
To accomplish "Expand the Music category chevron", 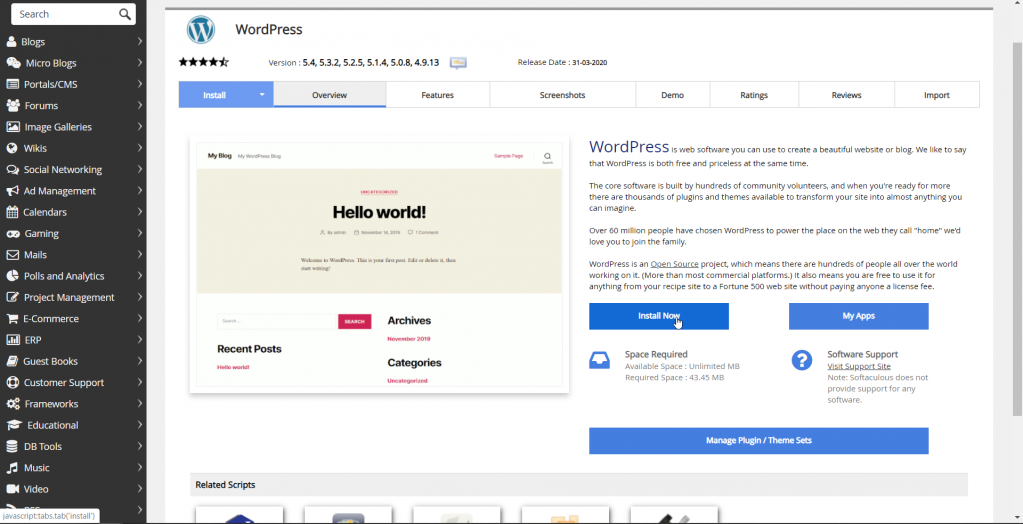I will [x=140, y=468].
